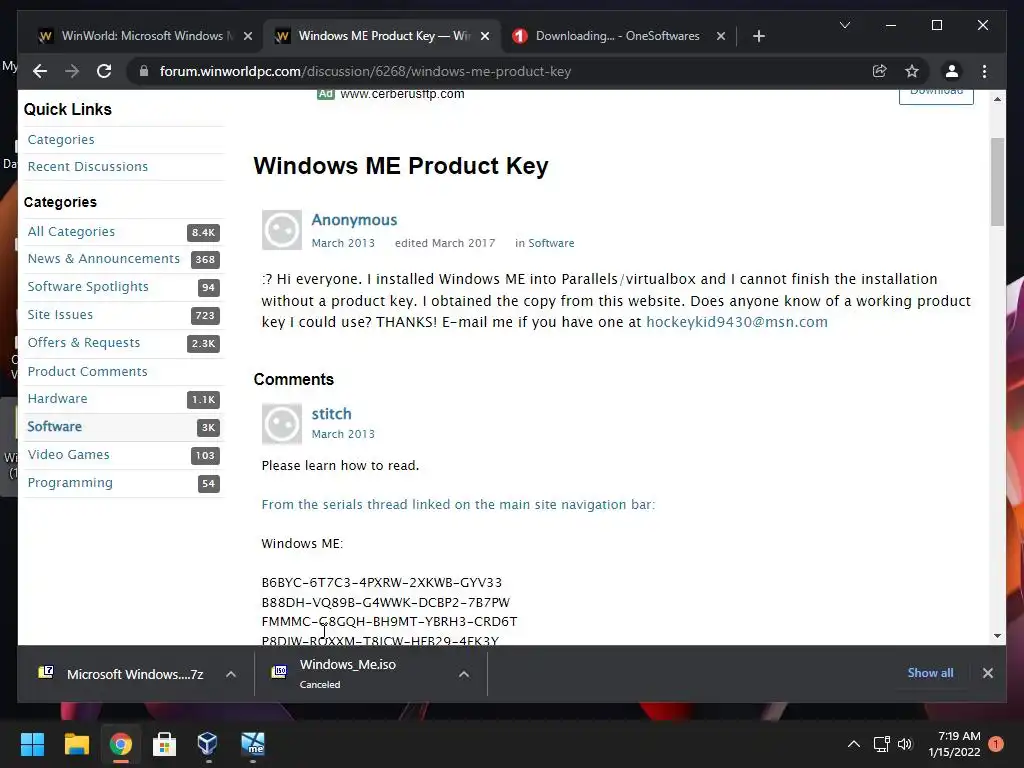Click the browser forward arrow
Image resolution: width=1024 pixels, height=768 pixels.
click(x=72, y=71)
